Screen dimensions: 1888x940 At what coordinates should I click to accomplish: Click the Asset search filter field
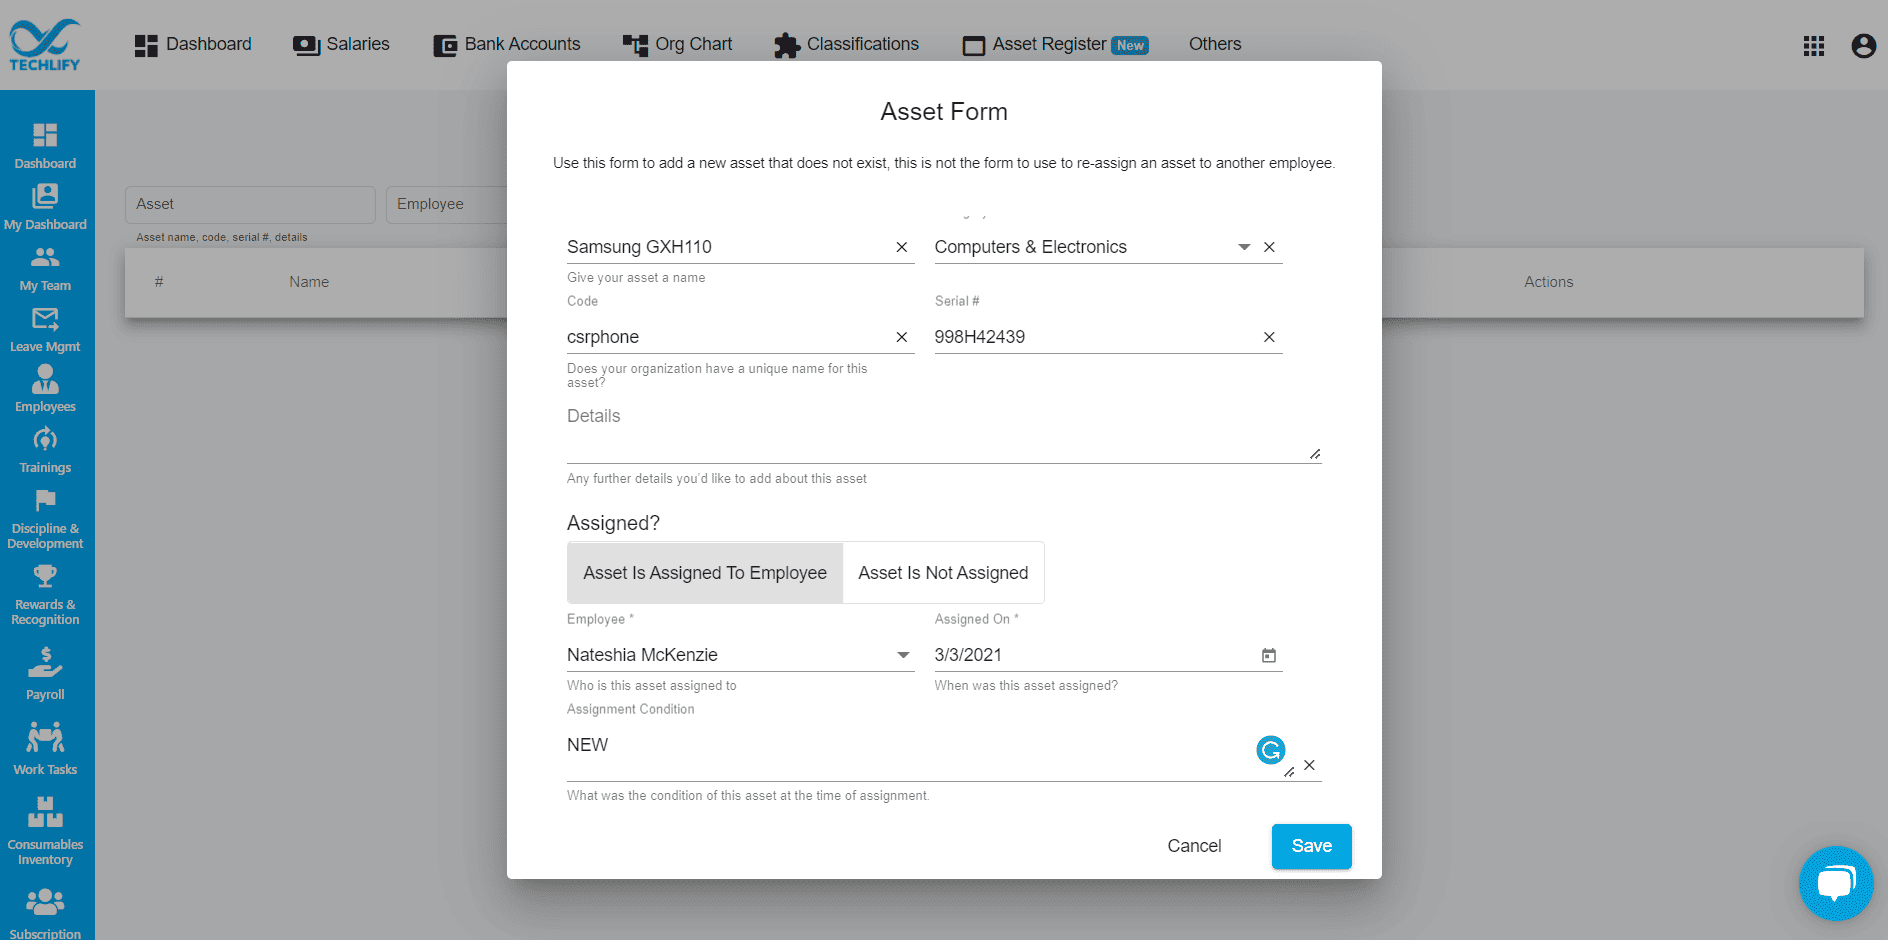point(250,204)
